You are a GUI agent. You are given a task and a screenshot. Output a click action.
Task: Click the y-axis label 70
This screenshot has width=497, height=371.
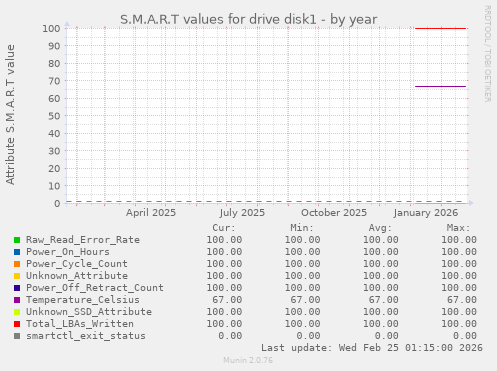[x=54, y=81]
